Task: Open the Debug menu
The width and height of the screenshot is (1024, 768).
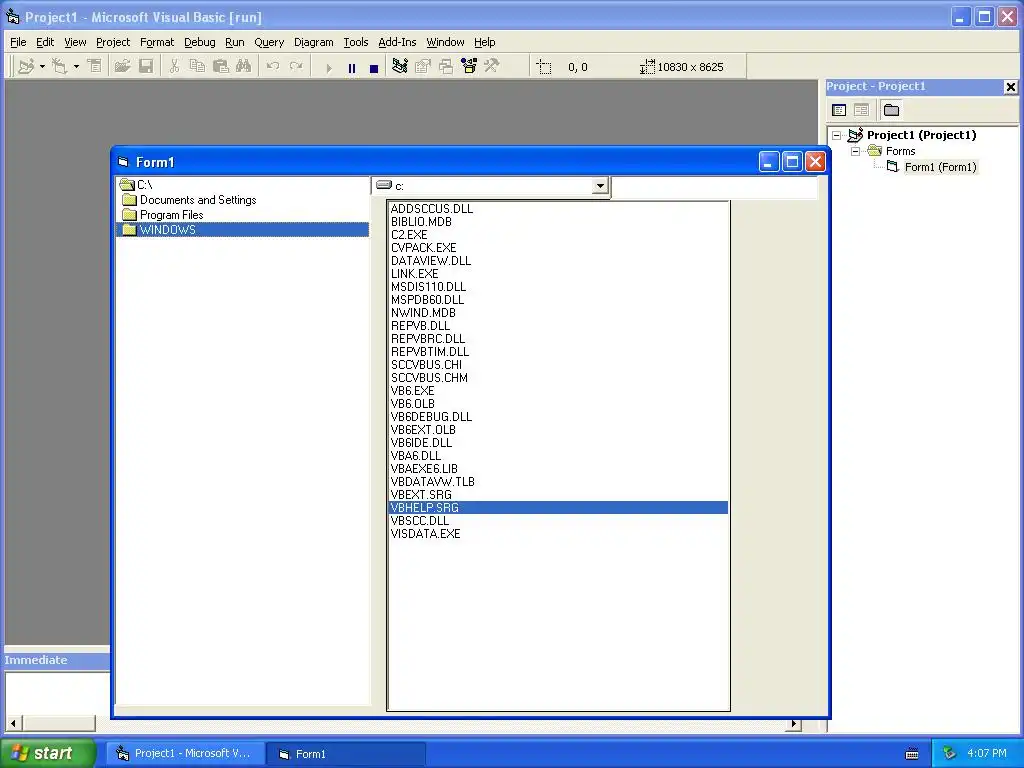Action: click(x=200, y=42)
